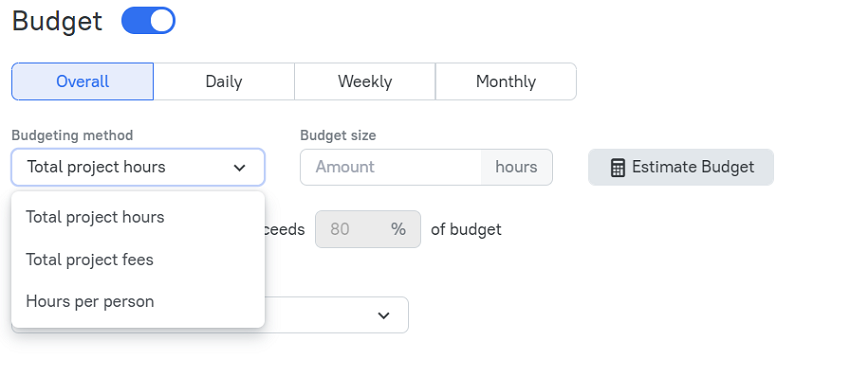Focus the Budget size Amount field
Screen dimensions: 850x374
(391, 167)
